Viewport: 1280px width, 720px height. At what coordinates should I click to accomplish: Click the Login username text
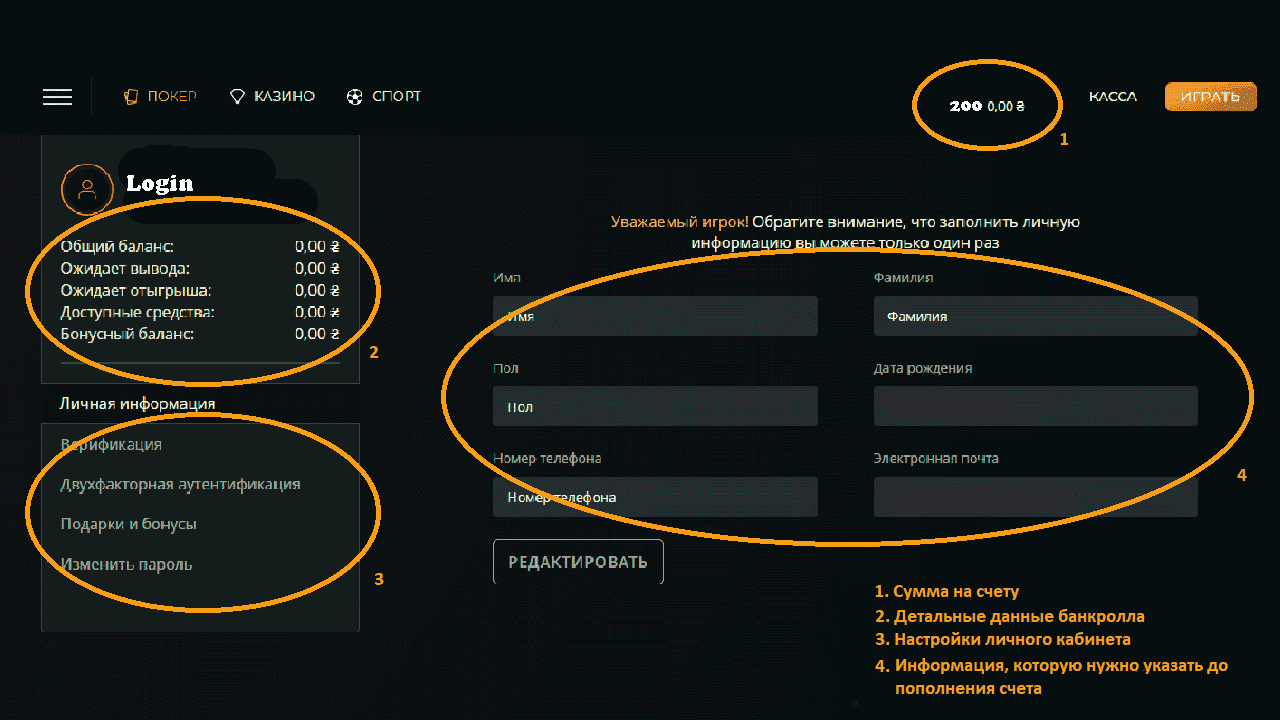160,183
